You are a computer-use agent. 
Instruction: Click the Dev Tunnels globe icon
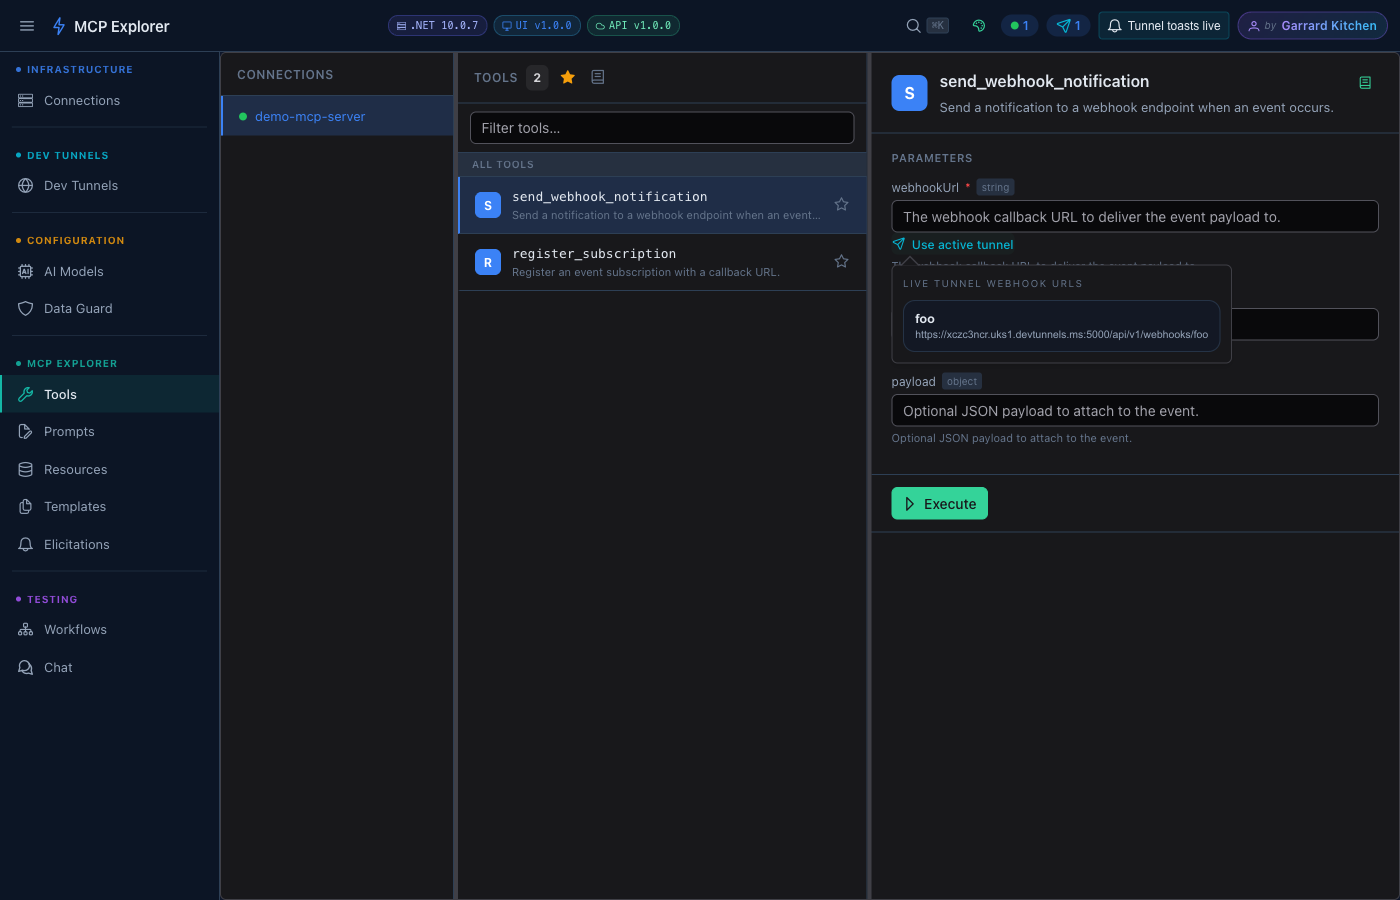[x=26, y=185]
